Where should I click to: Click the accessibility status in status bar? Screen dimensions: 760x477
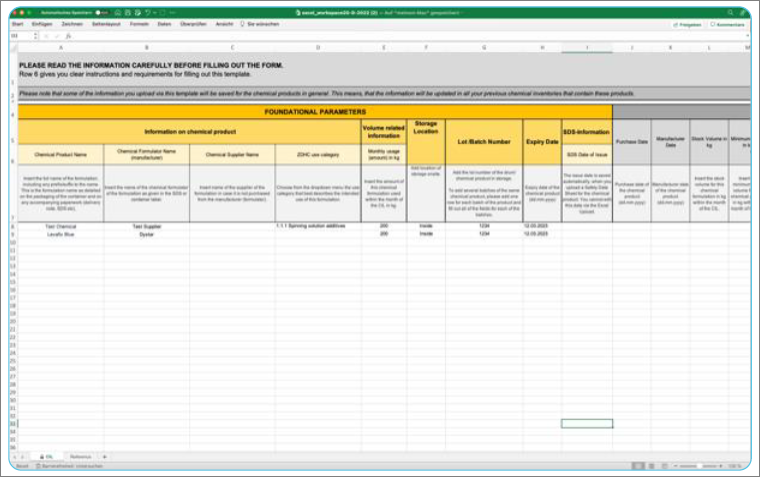pos(69,466)
